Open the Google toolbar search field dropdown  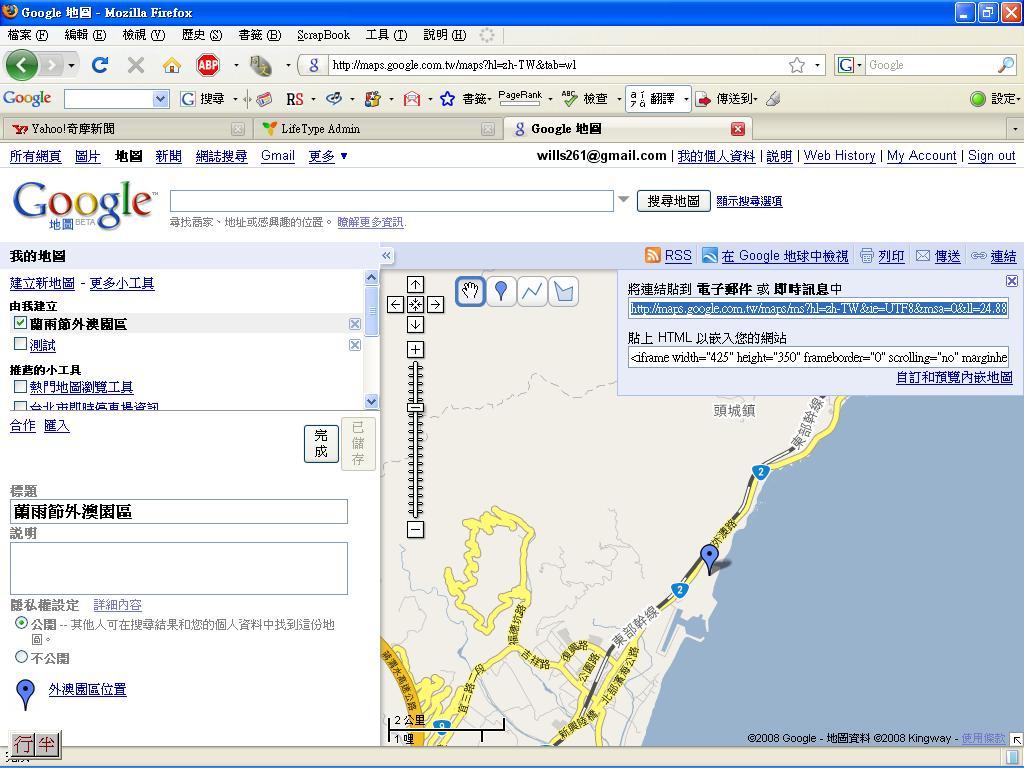[x=160, y=99]
